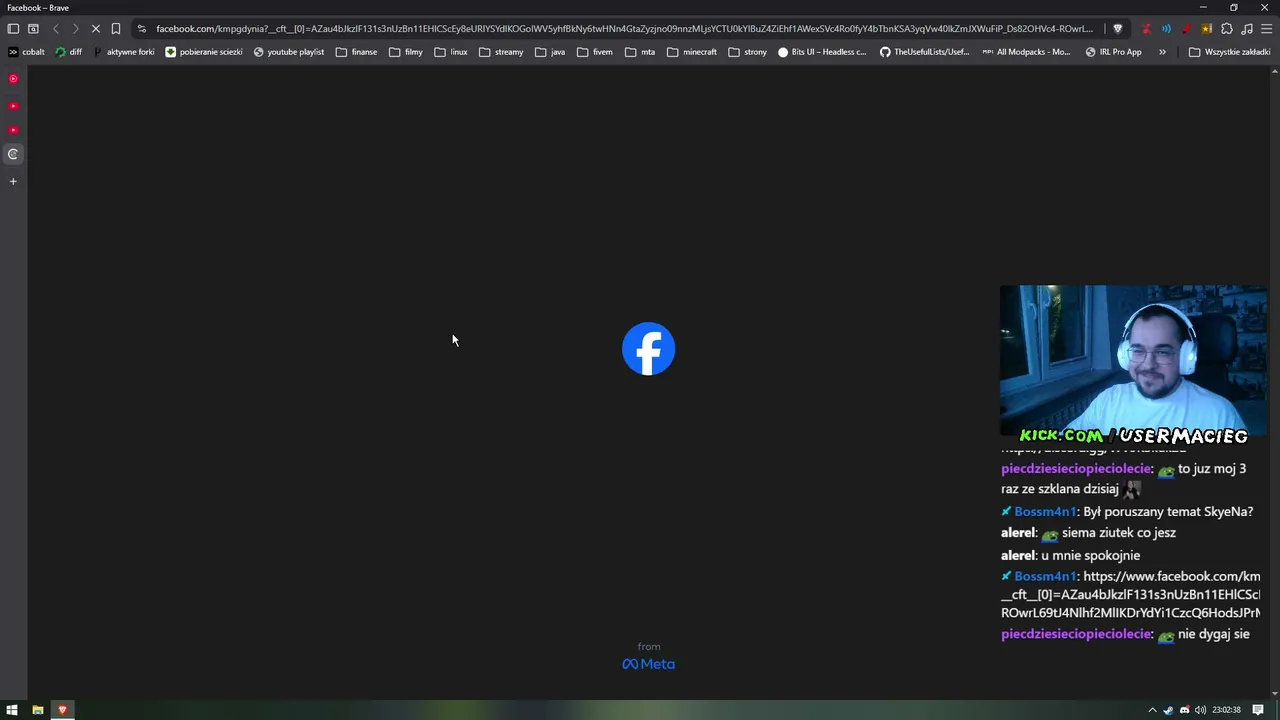This screenshot has width=1280, height=720.
Task: Expand the linux bookmark folder
Action: [451, 52]
